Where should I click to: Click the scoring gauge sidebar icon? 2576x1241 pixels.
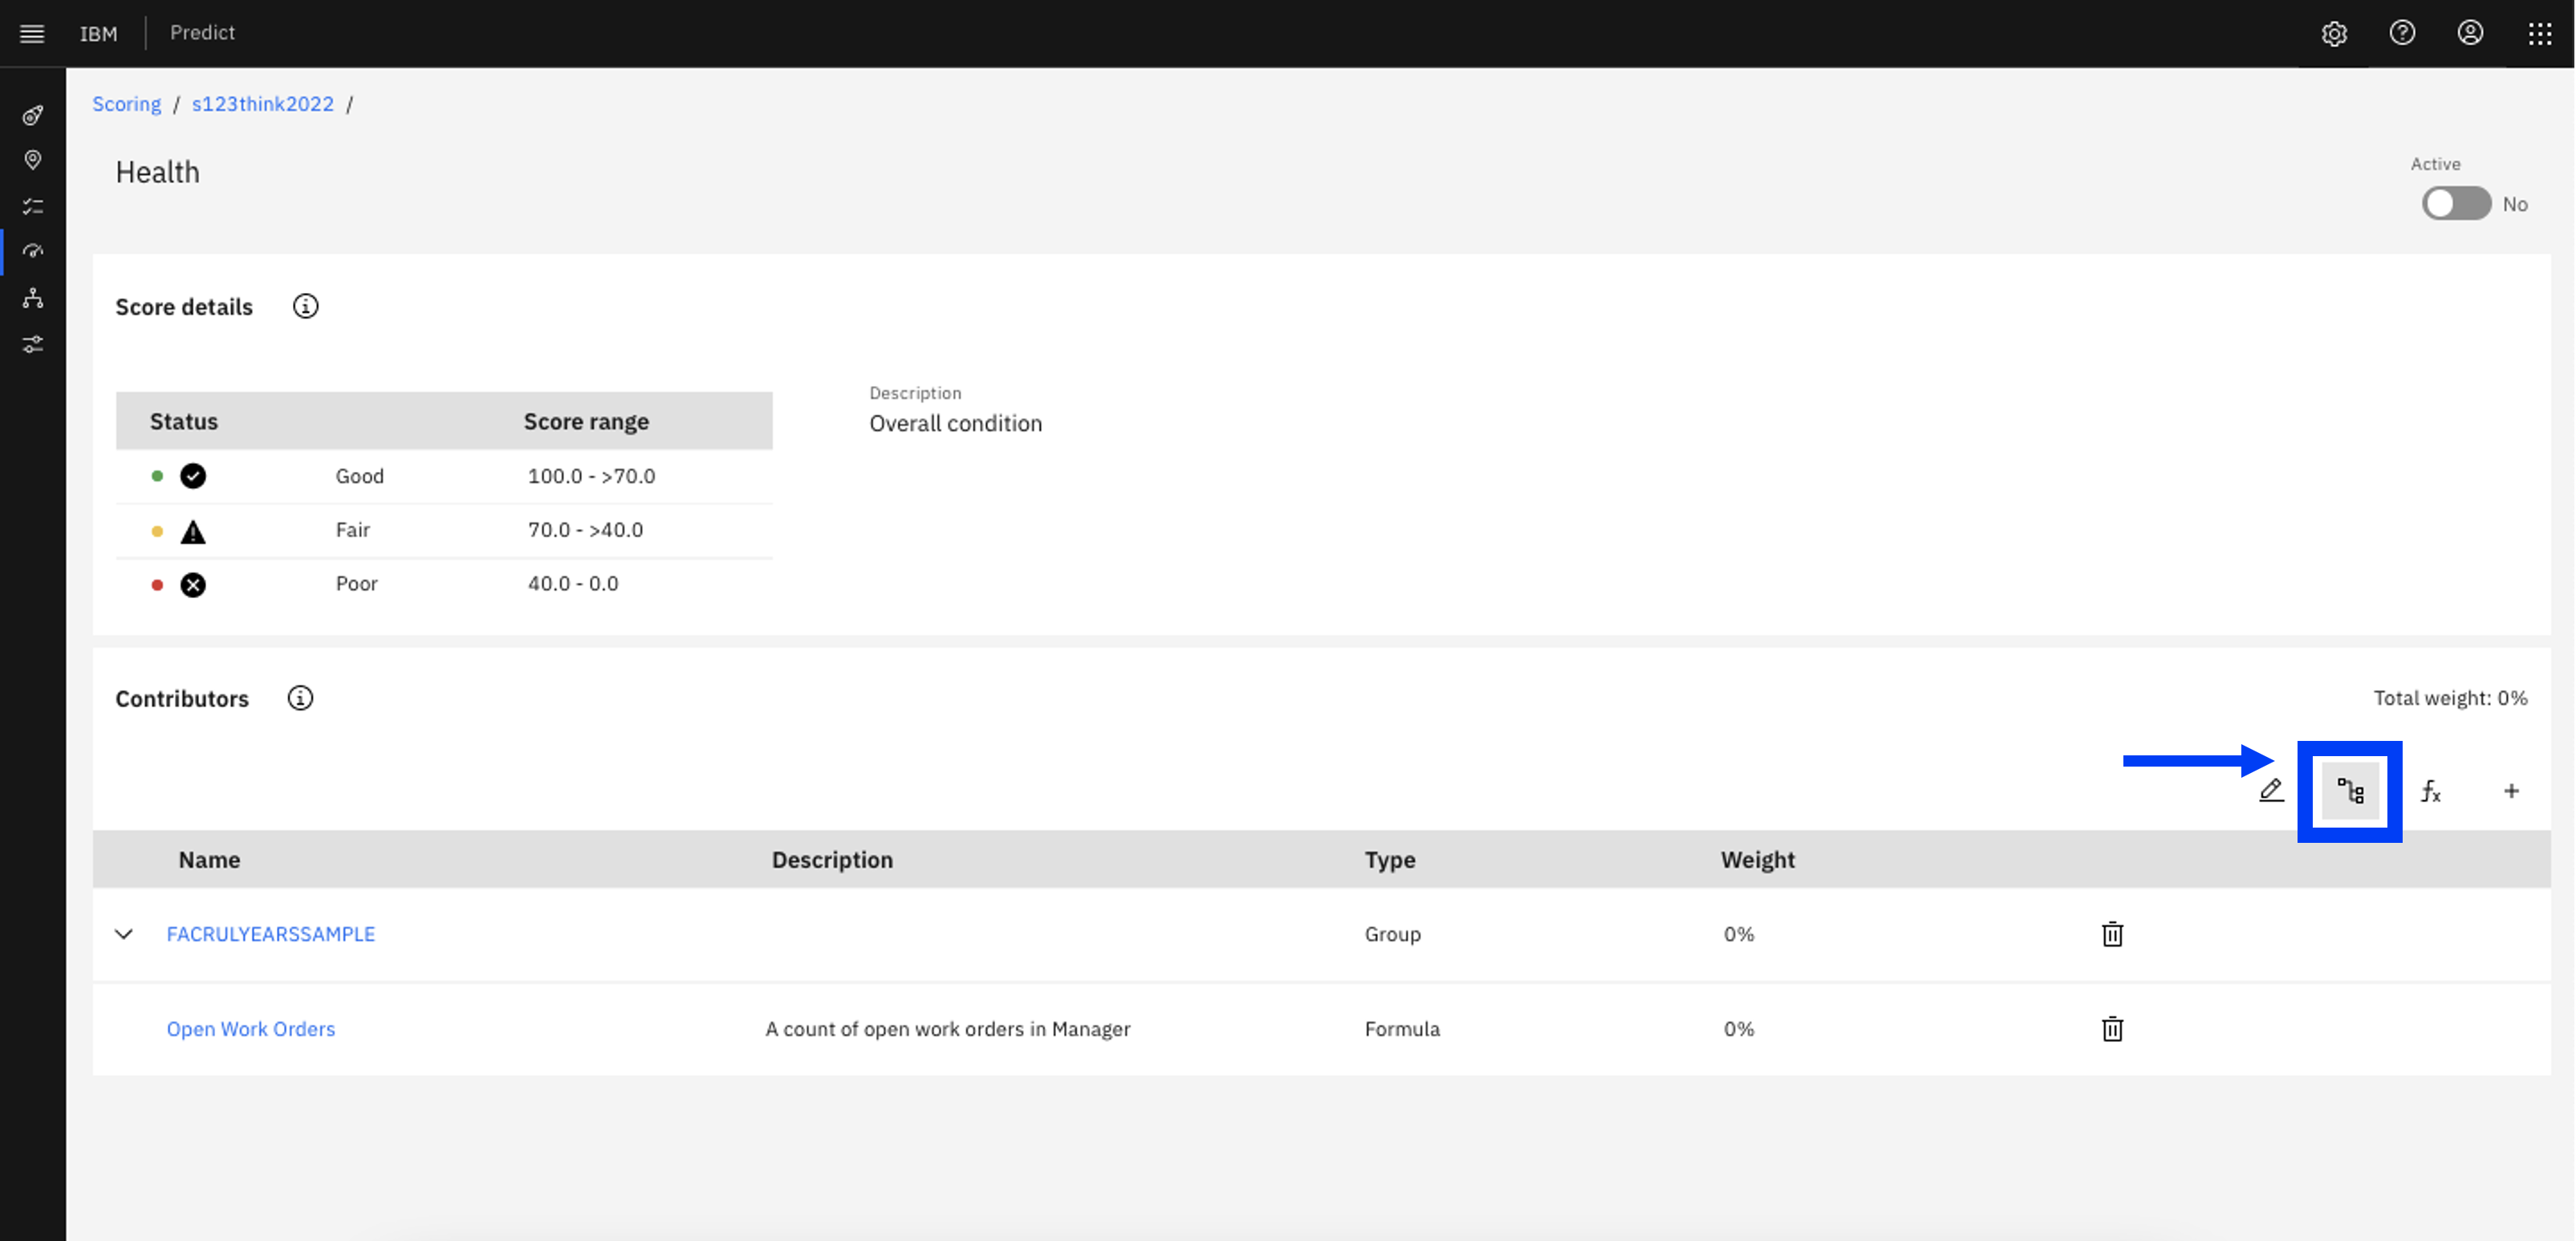[33, 251]
